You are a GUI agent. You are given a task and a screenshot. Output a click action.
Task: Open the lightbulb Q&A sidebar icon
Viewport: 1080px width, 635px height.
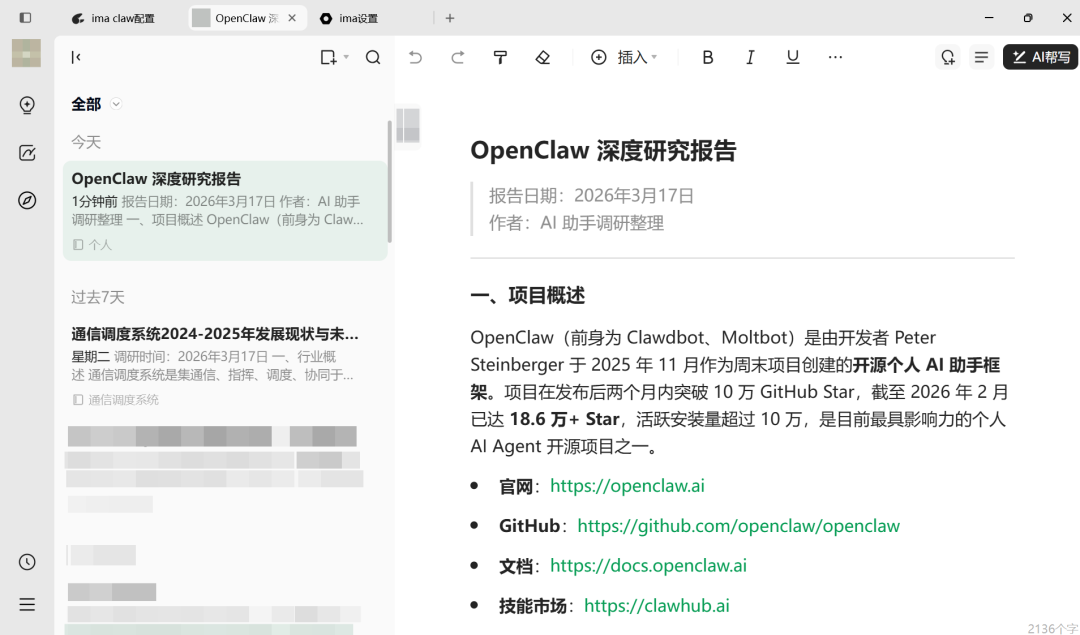click(27, 105)
